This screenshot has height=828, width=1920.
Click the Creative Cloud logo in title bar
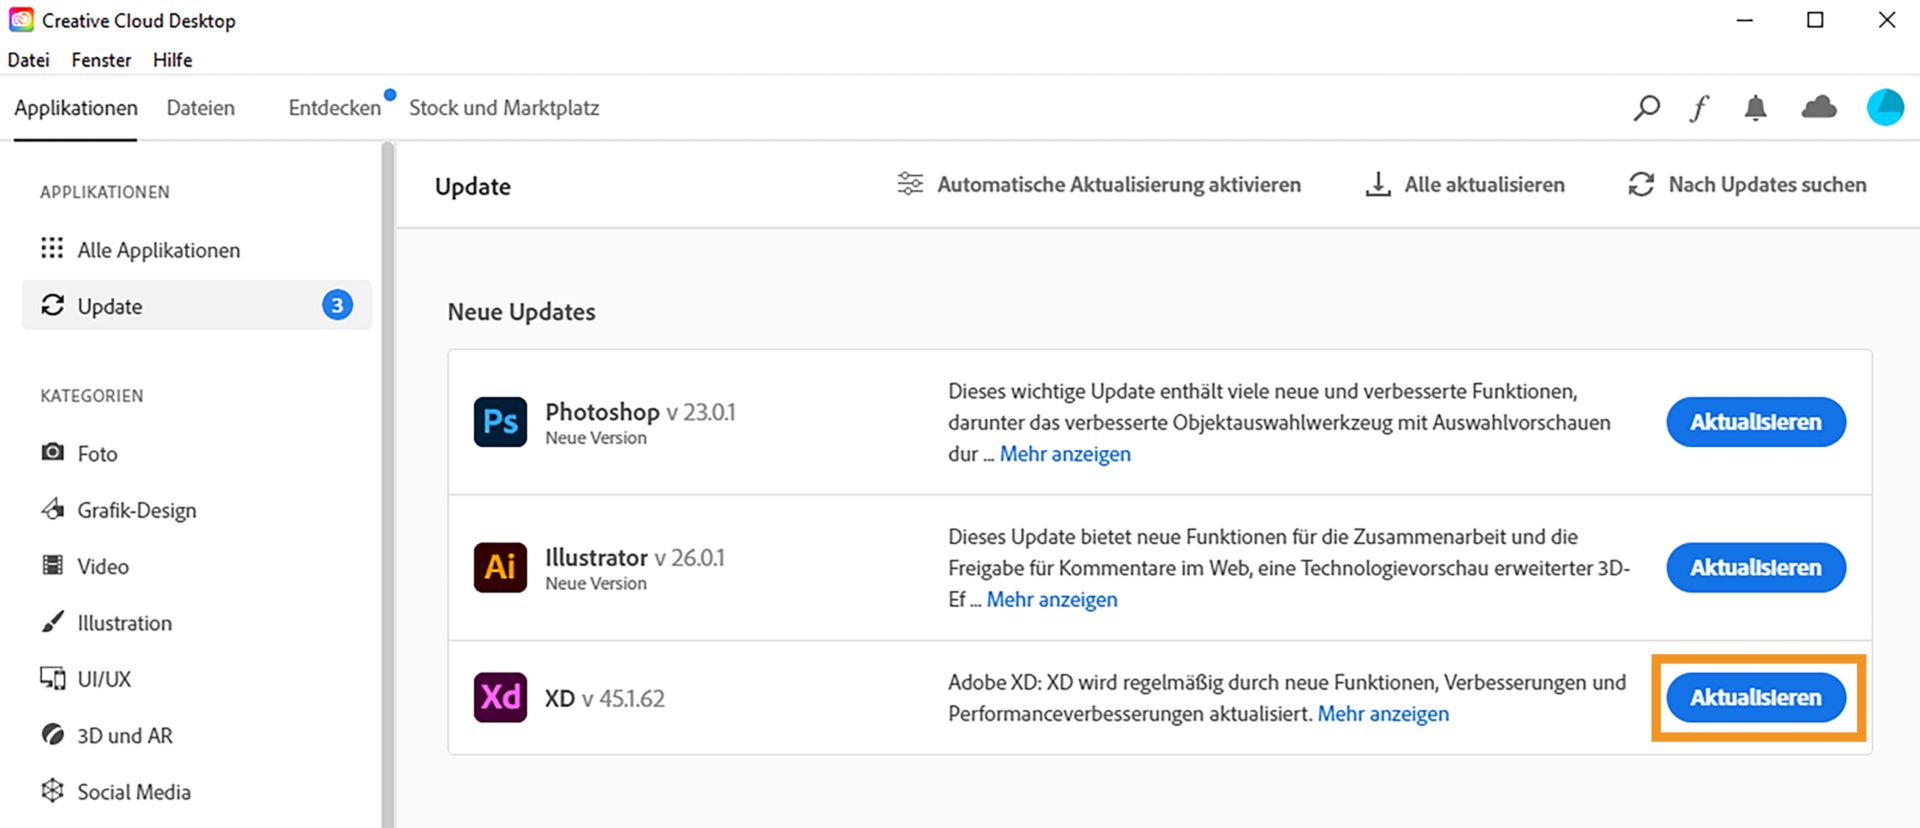point(21,20)
